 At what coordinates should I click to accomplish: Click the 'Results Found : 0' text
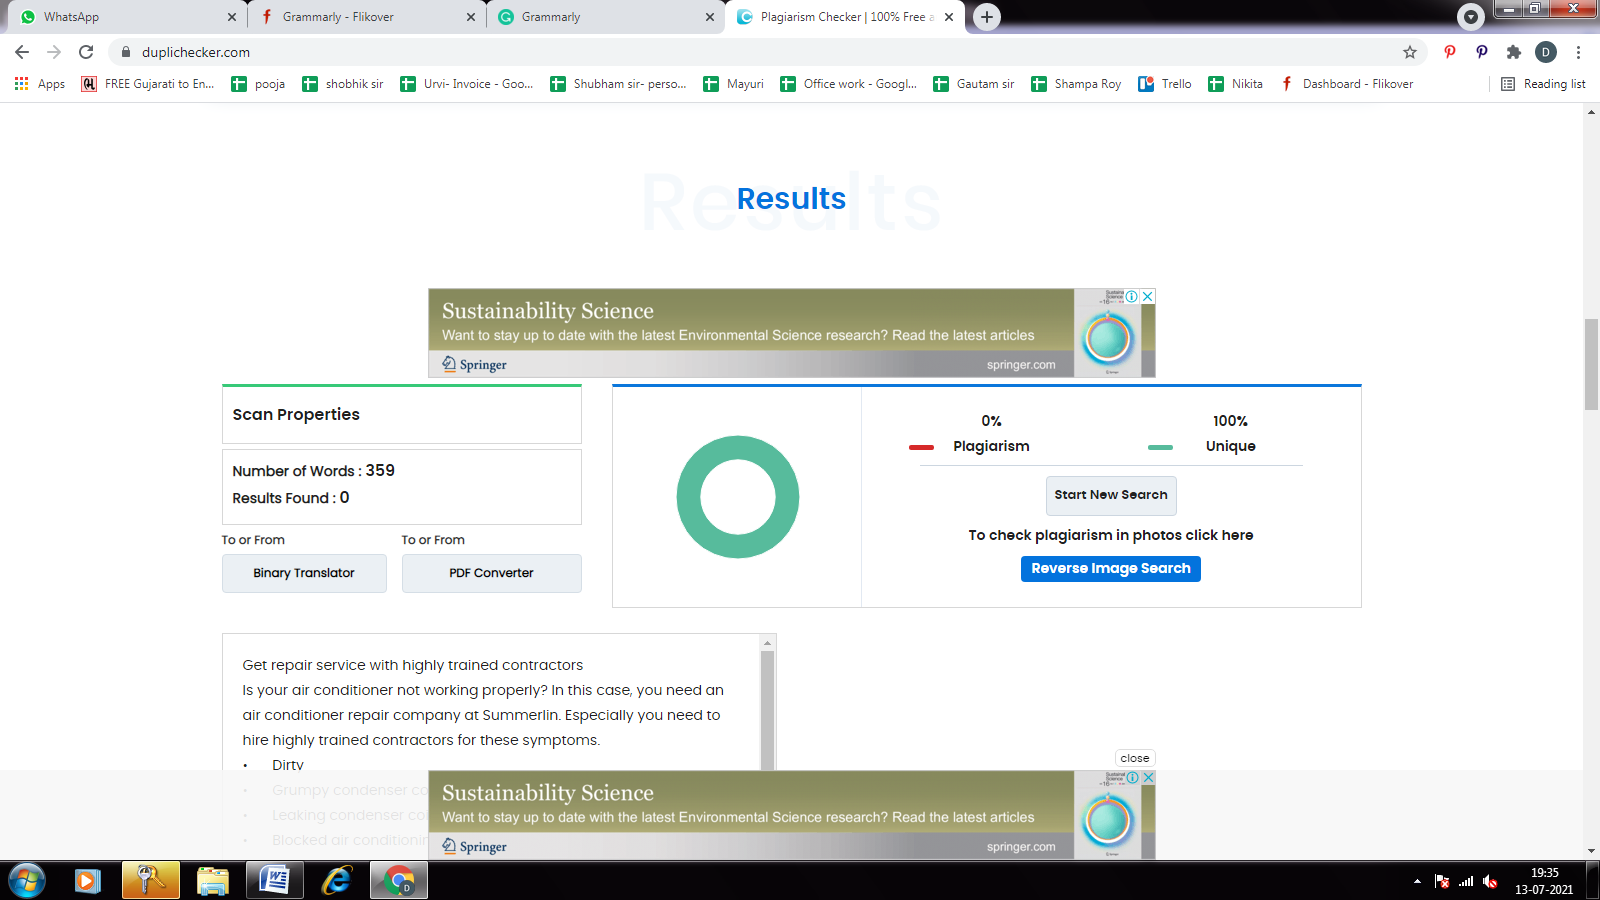291,498
